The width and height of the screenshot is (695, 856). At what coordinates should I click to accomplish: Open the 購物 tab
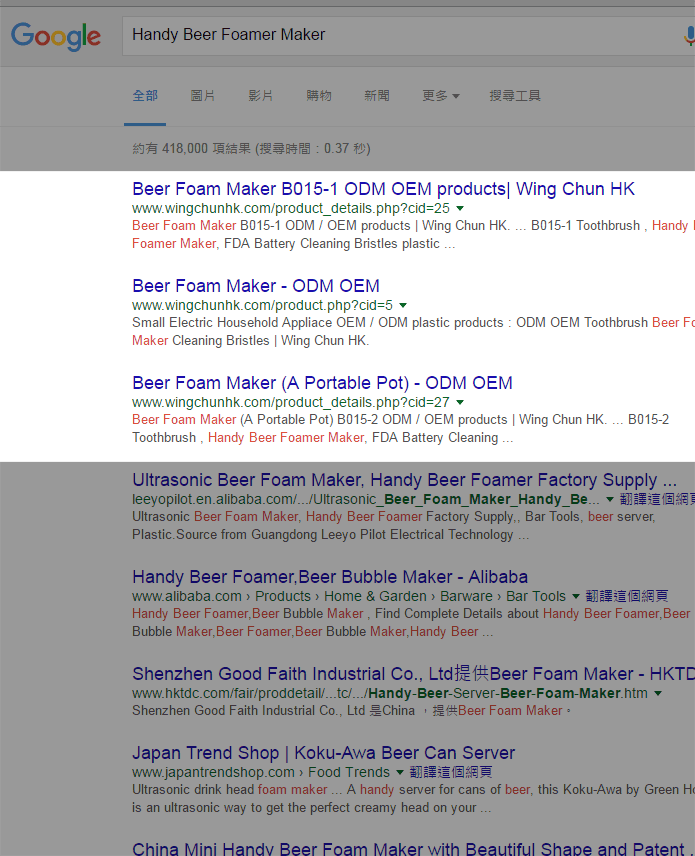(318, 96)
